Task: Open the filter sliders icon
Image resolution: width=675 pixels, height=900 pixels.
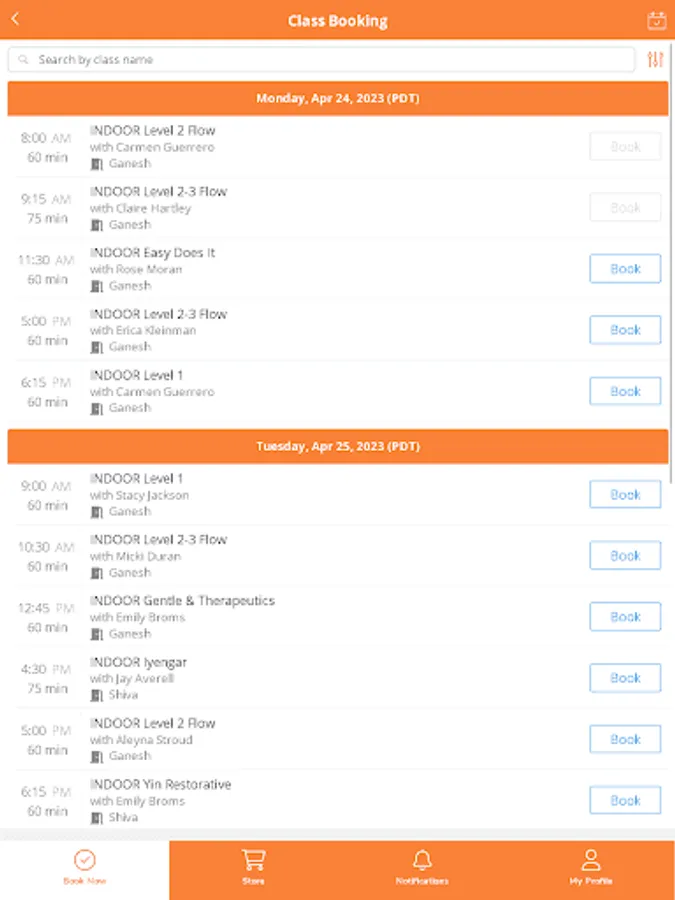Action: tap(655, 60)
